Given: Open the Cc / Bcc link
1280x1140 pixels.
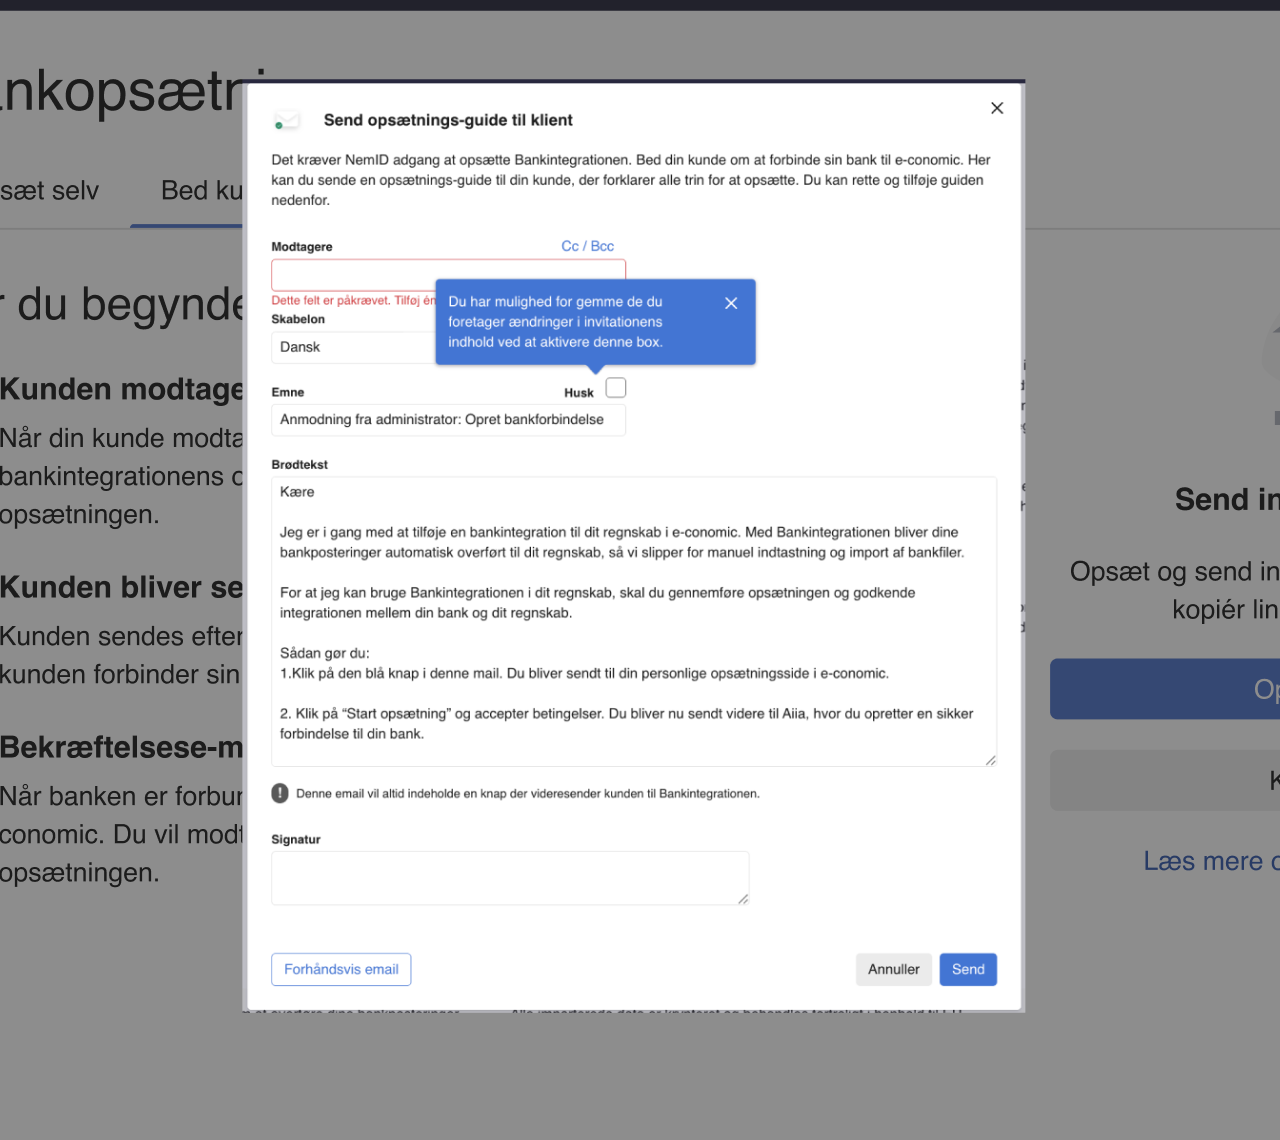Looking at the screenshot, I should pos(587,246).
